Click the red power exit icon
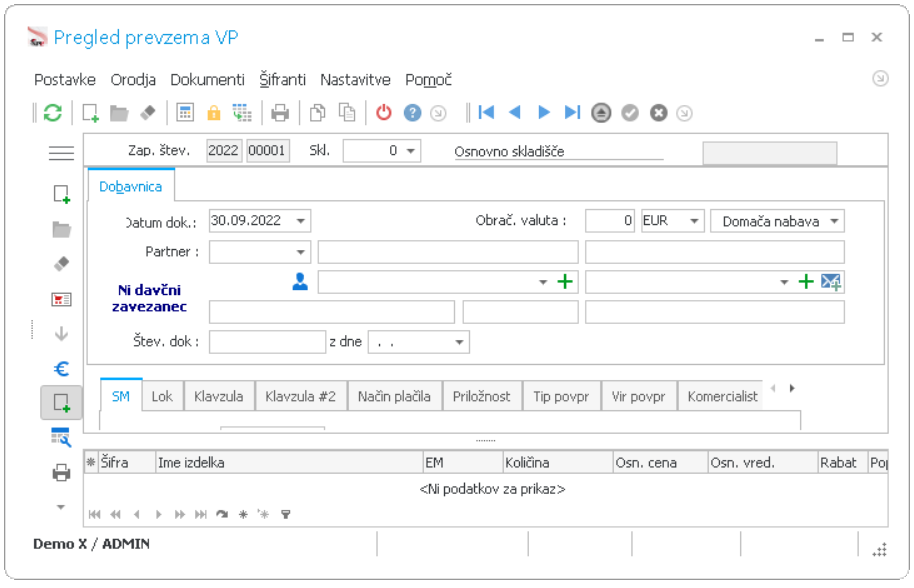 [x=384, y=112]
